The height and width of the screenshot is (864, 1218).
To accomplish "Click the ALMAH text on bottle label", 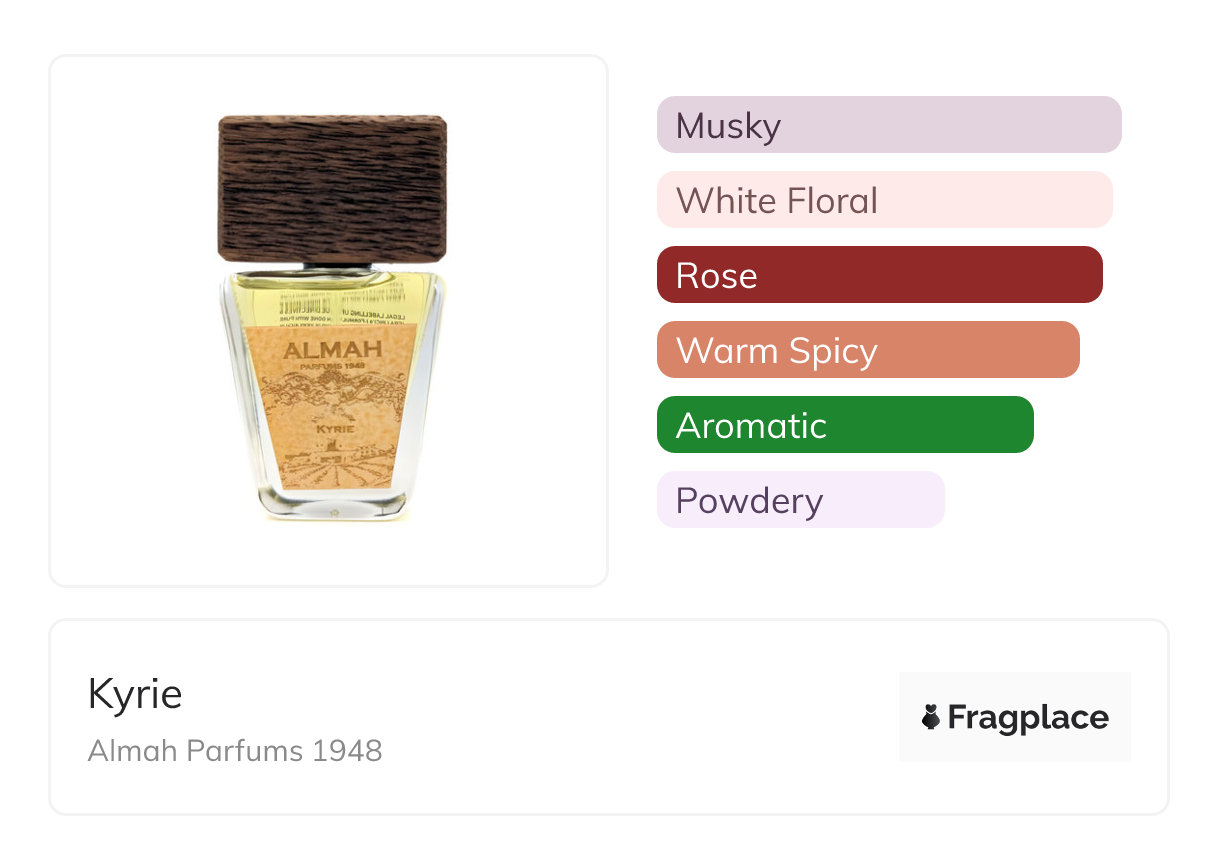I will pos(332,351).
